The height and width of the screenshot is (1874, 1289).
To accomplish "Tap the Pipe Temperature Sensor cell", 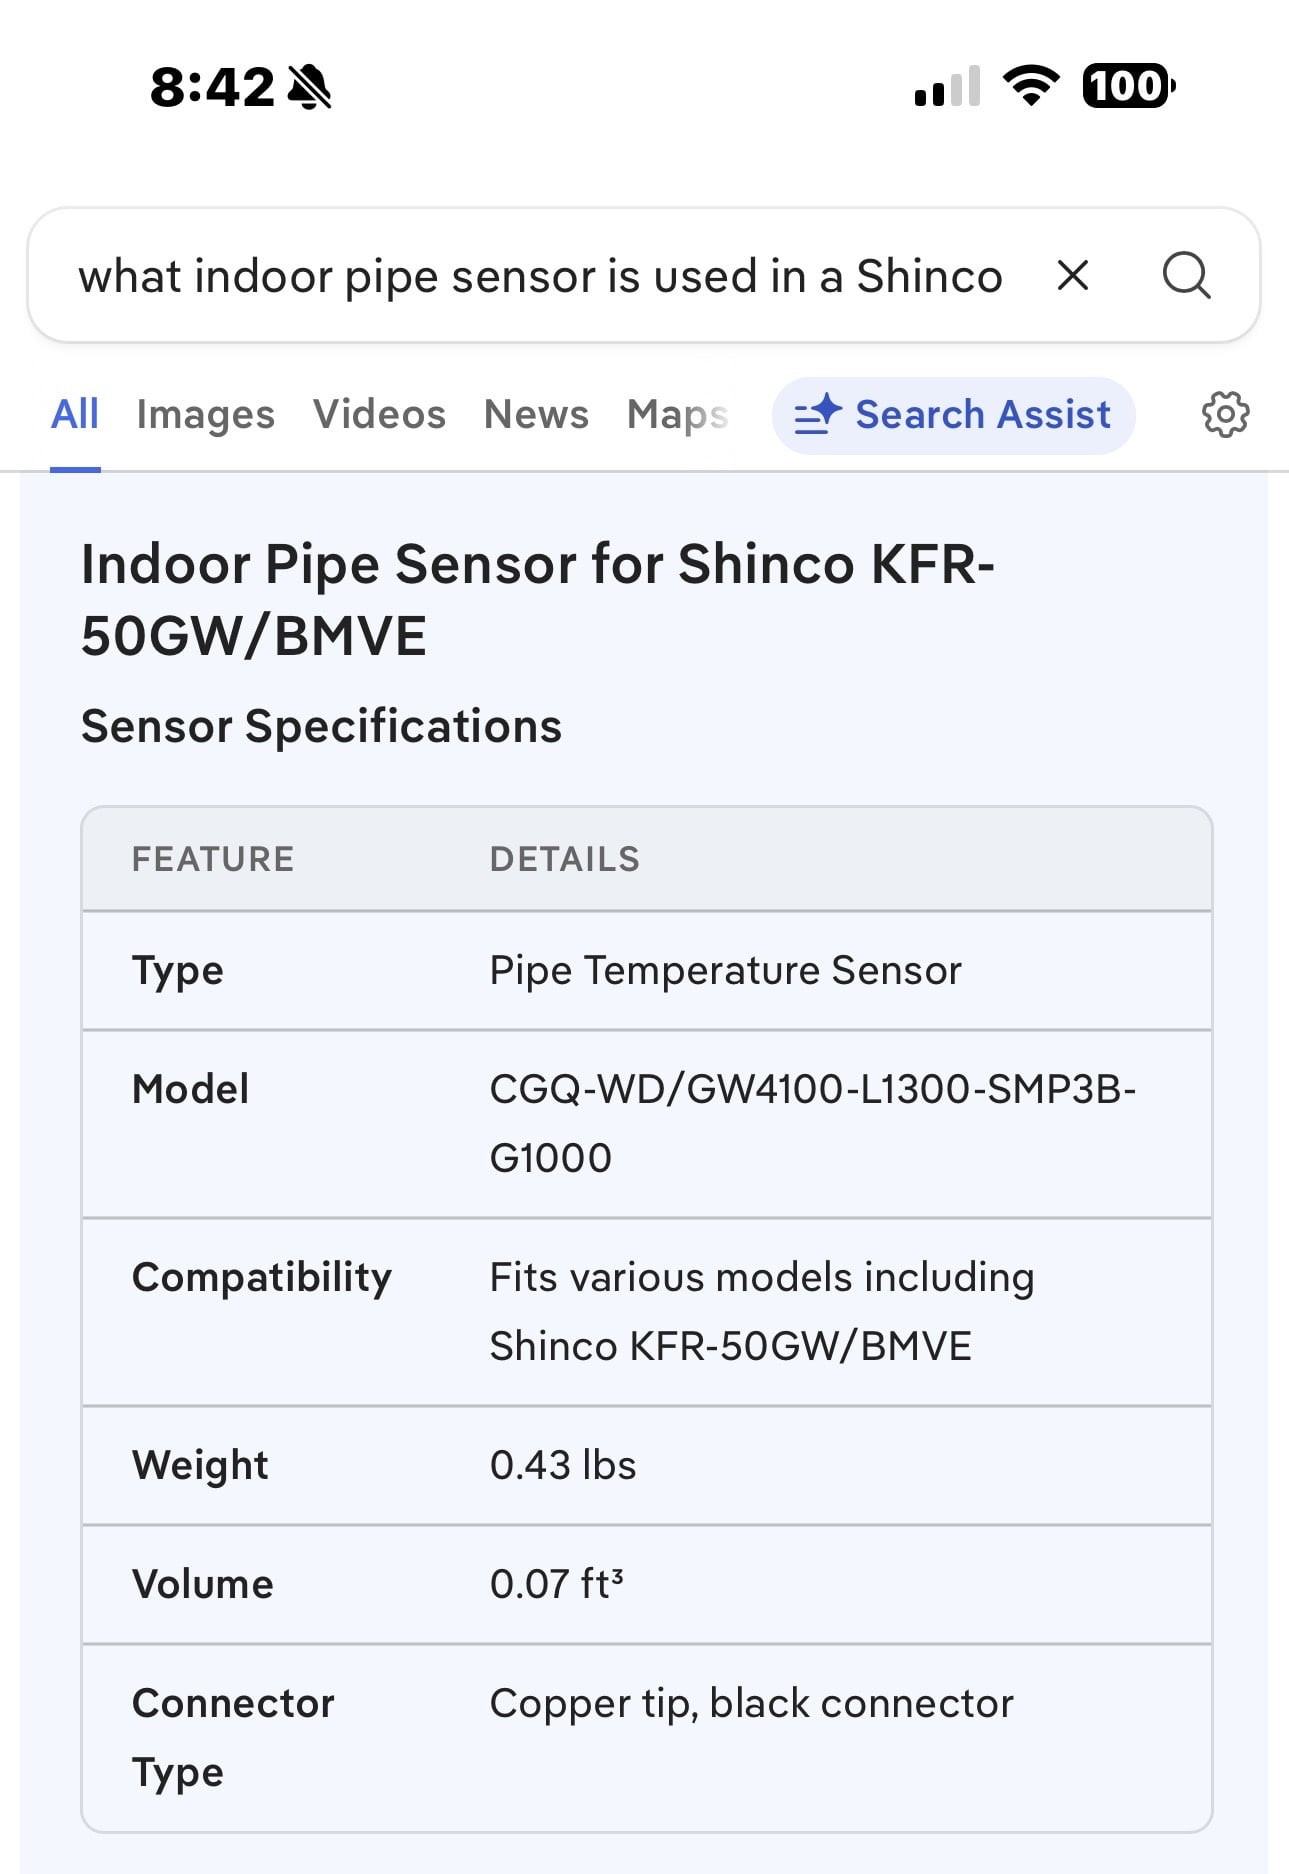I will click(x=725, y=970).
